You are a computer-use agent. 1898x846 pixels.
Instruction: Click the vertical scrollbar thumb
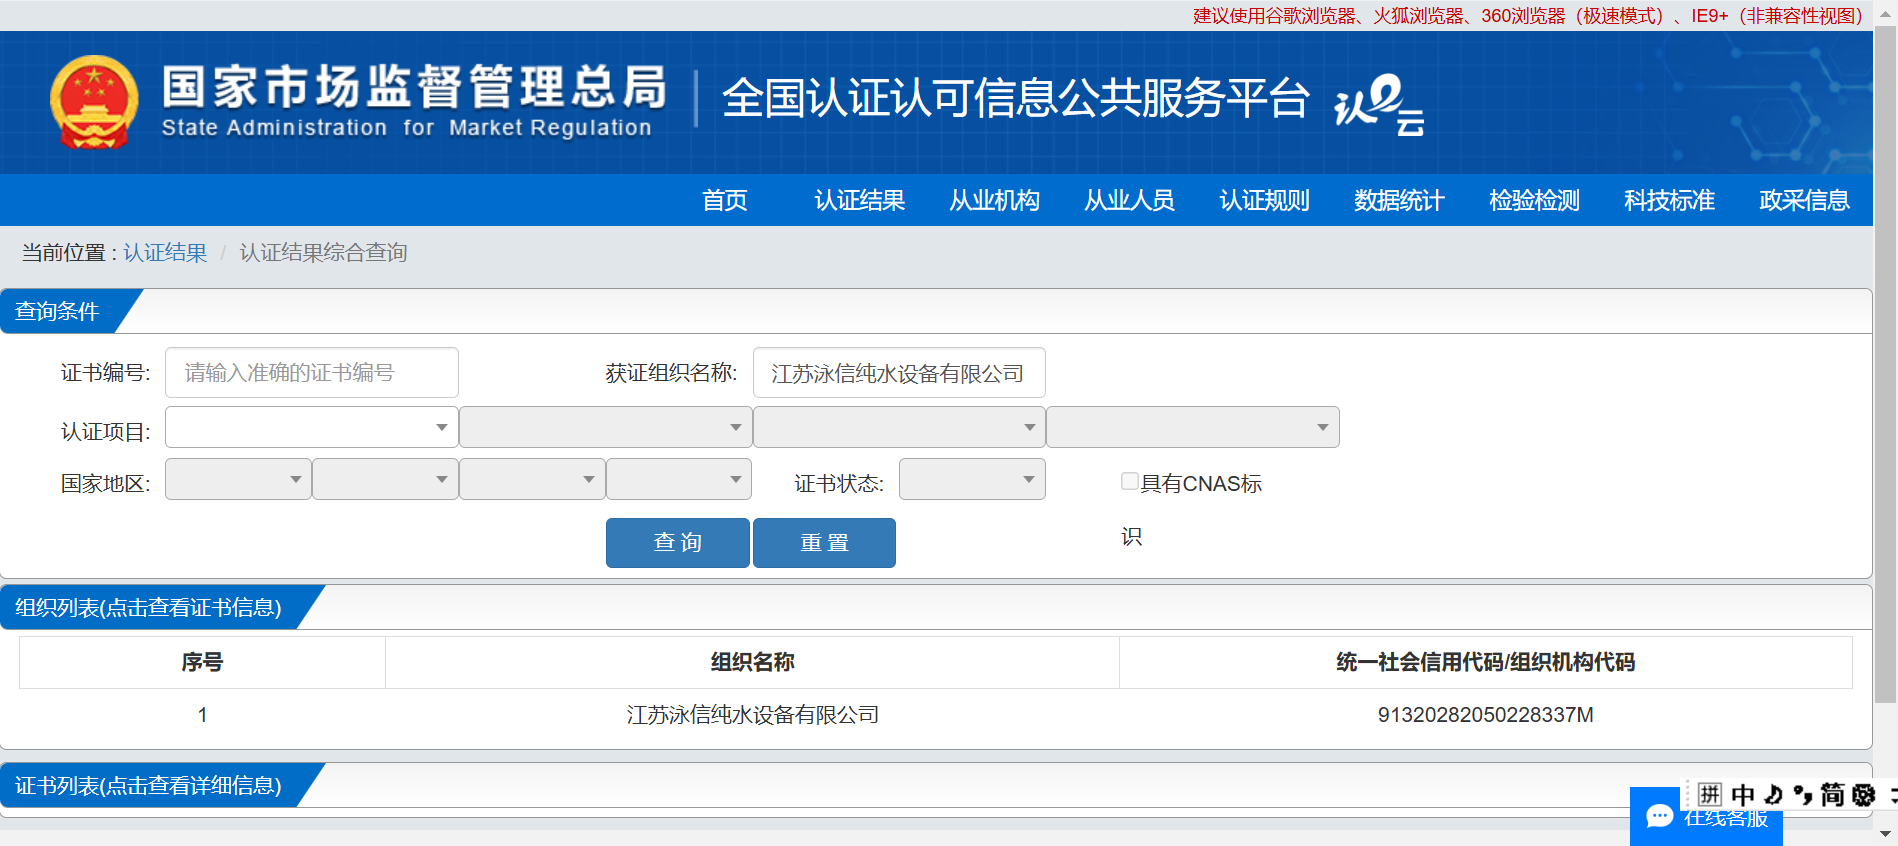[x=1885, y=365]
